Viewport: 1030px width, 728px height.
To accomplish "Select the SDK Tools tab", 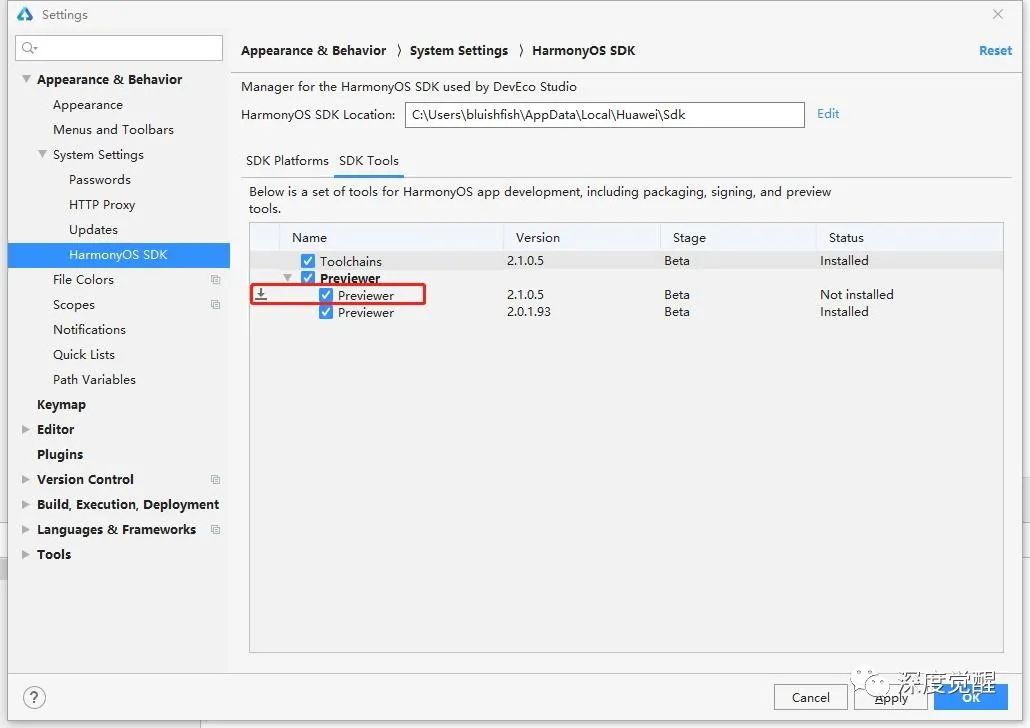I will 369,161.
